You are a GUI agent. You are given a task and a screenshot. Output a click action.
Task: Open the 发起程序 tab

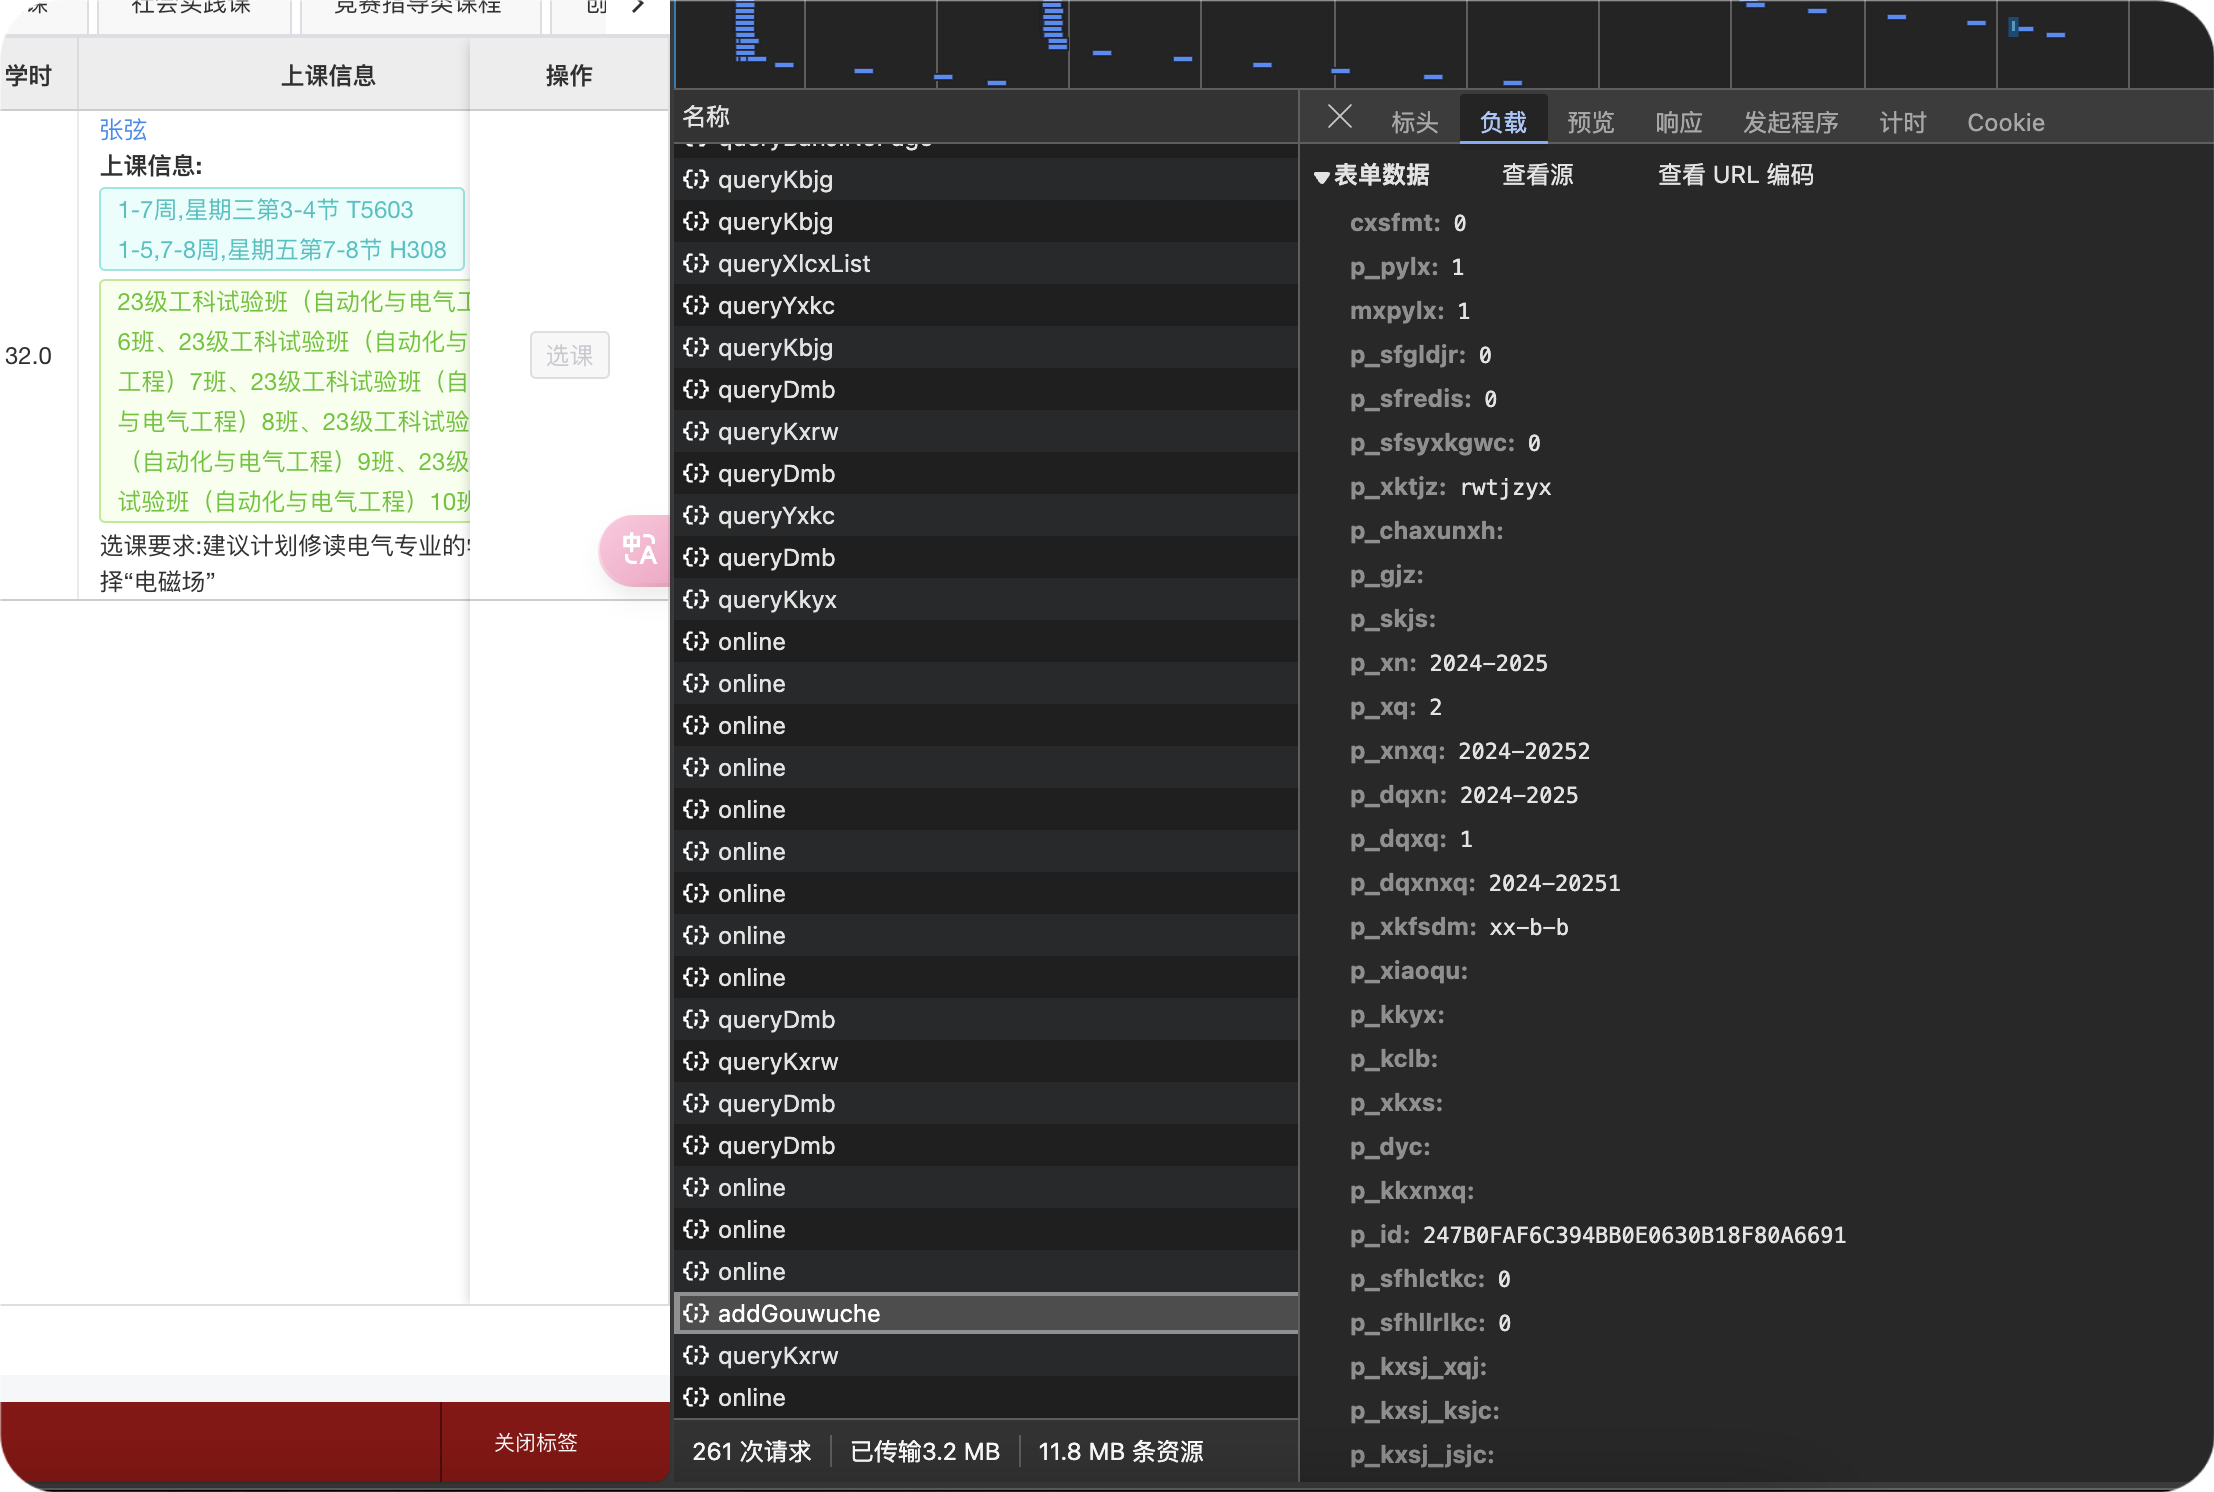[1790, 122]
